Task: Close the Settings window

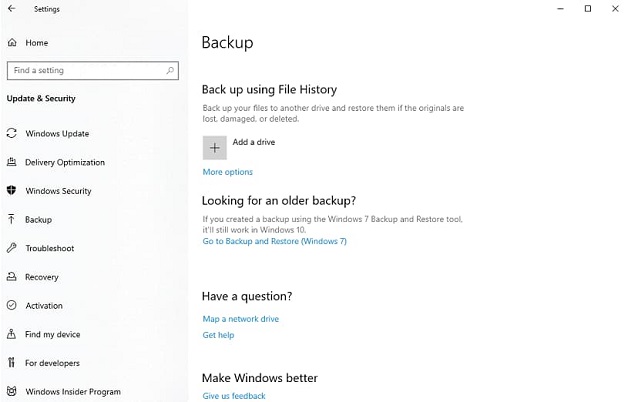Action: 615,9
